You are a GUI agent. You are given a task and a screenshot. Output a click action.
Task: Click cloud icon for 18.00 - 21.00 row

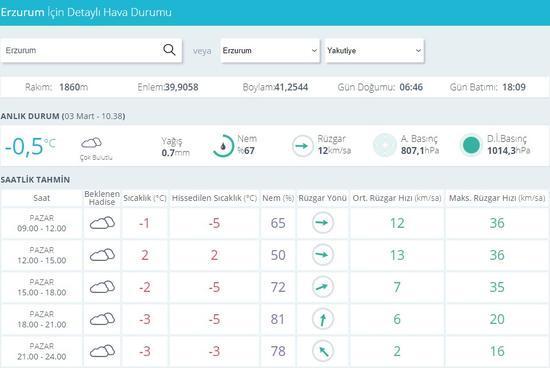(102, 319)
